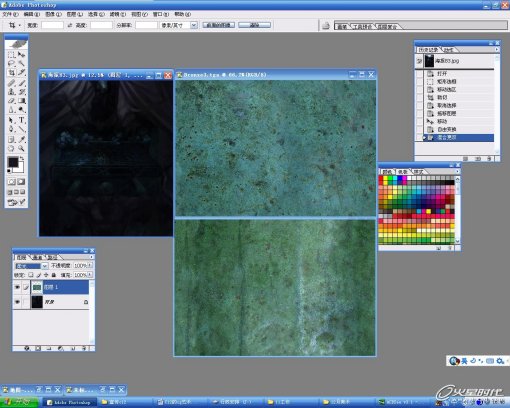
Task: Select the Gradient tool
Action: point(22,101)
